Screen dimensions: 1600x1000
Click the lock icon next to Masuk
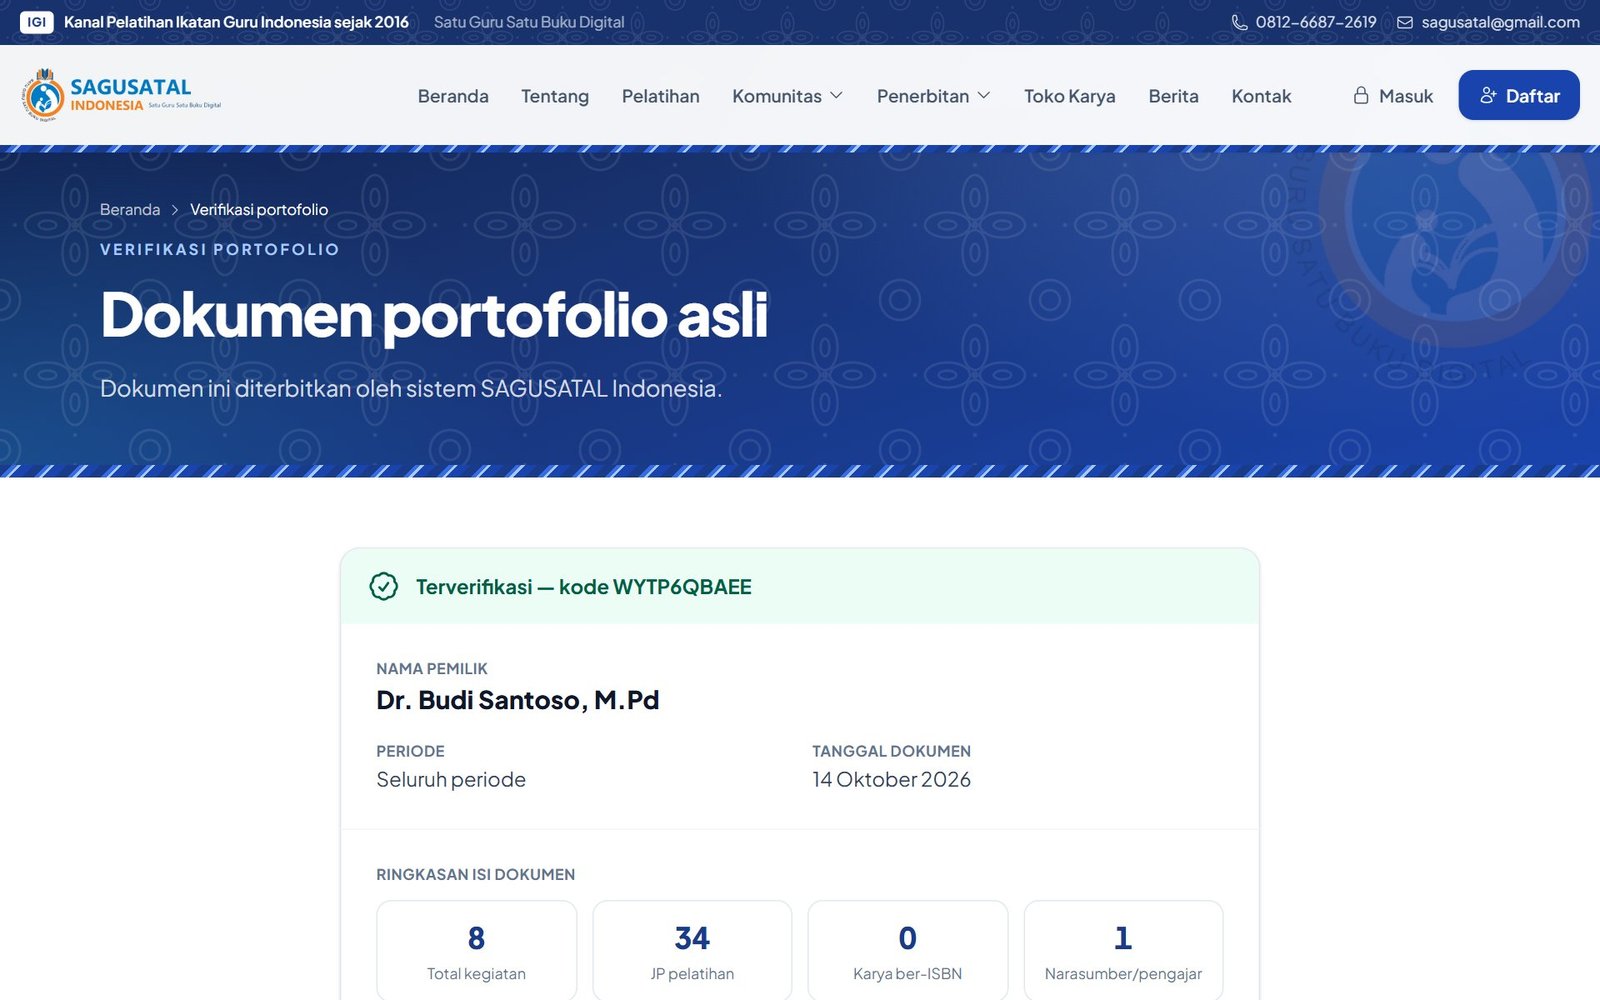(1361, 95)
